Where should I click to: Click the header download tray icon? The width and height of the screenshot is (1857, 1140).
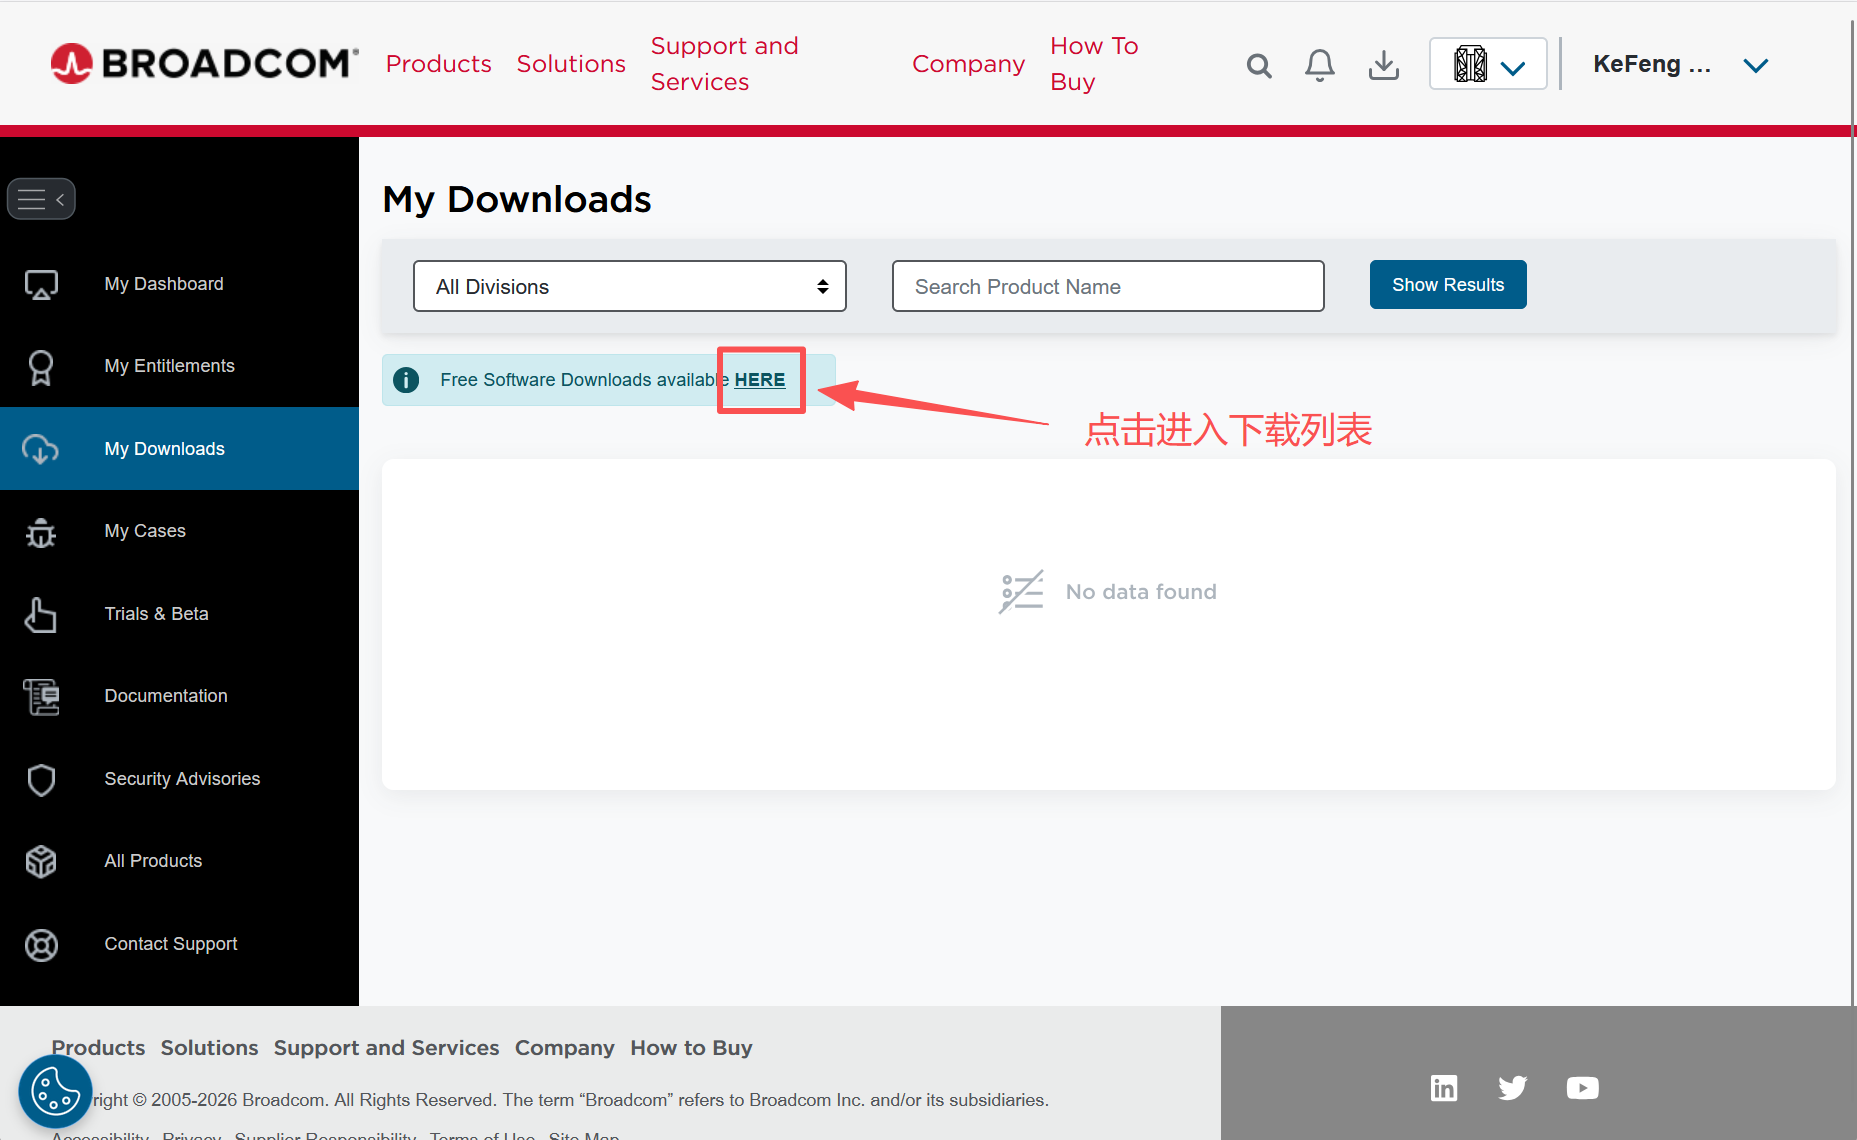click(x=1384, y=65)
